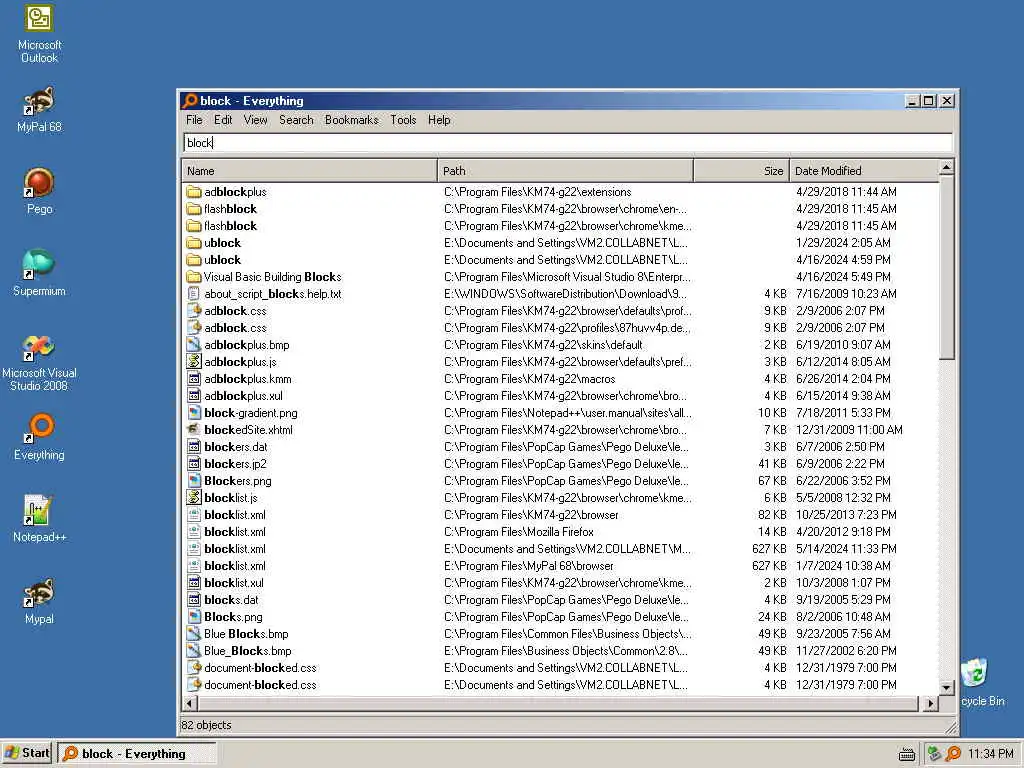Click the blockedSite.xhtml file icon
Screen dimensions: 1024x768
tap(193, 430)
